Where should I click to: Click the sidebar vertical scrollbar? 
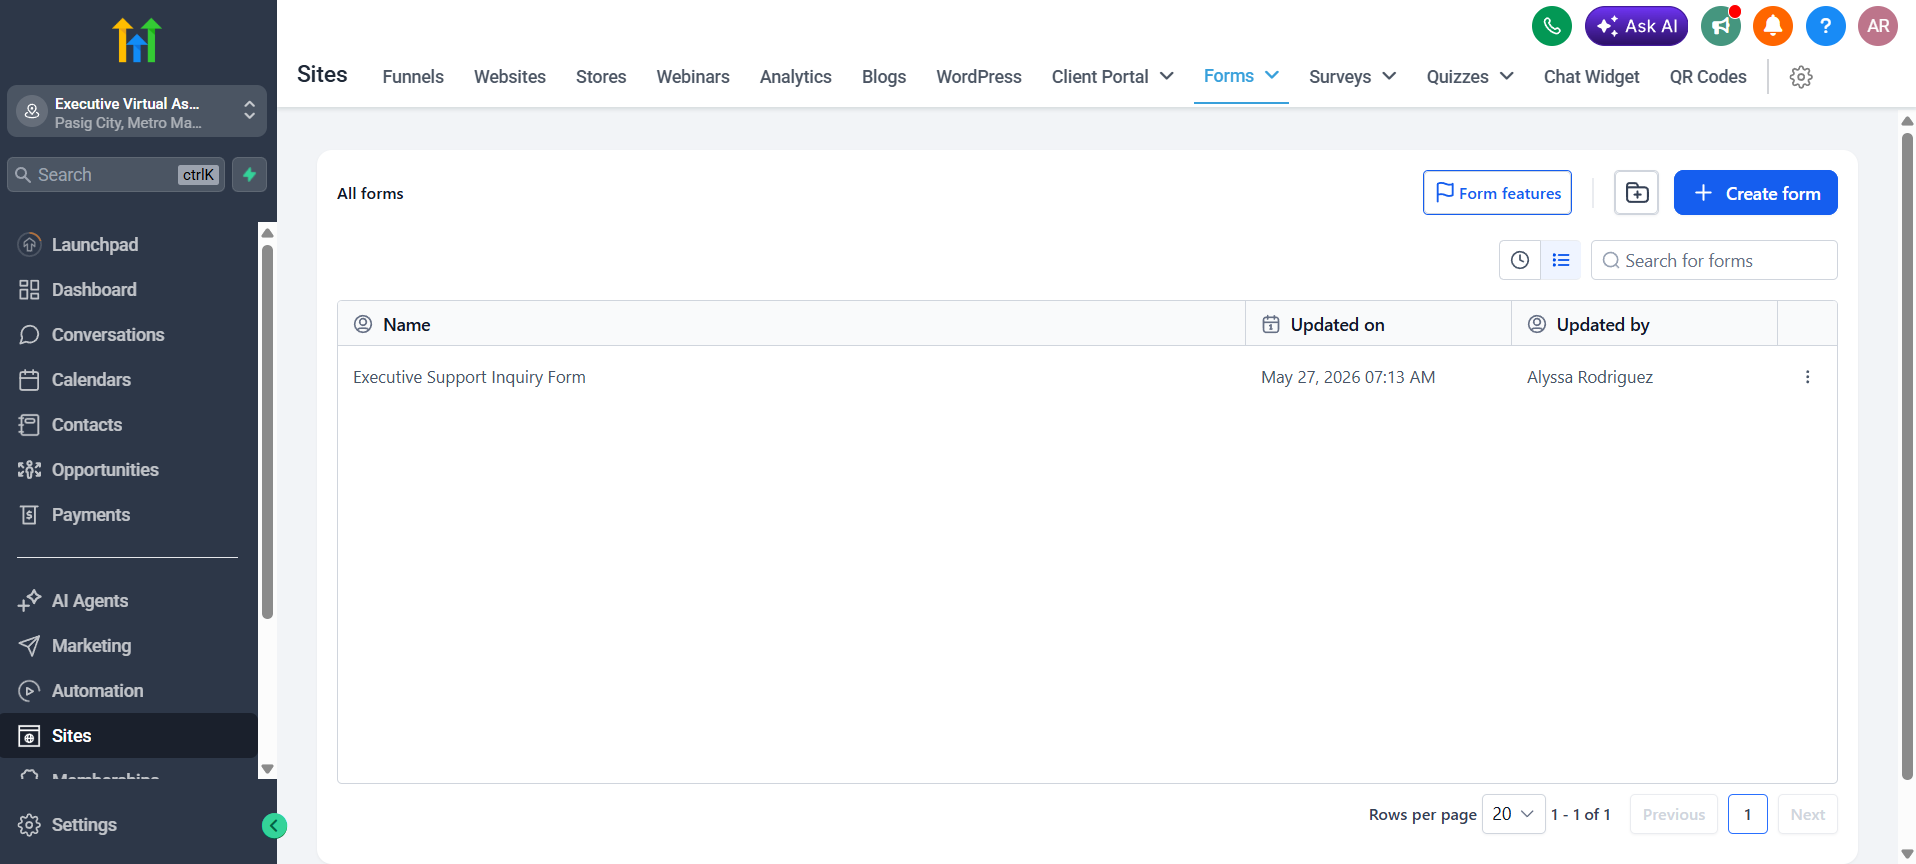point(267,432)
